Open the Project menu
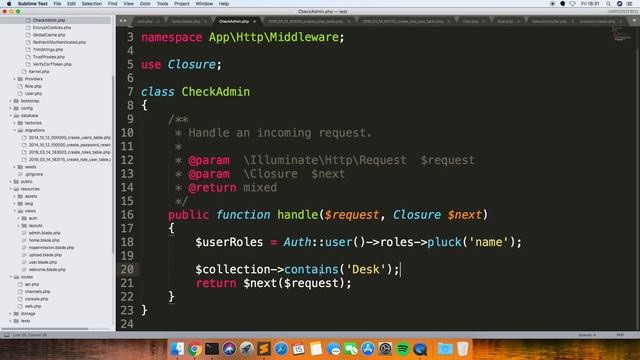Screen dimensions: 640x360 182,4
